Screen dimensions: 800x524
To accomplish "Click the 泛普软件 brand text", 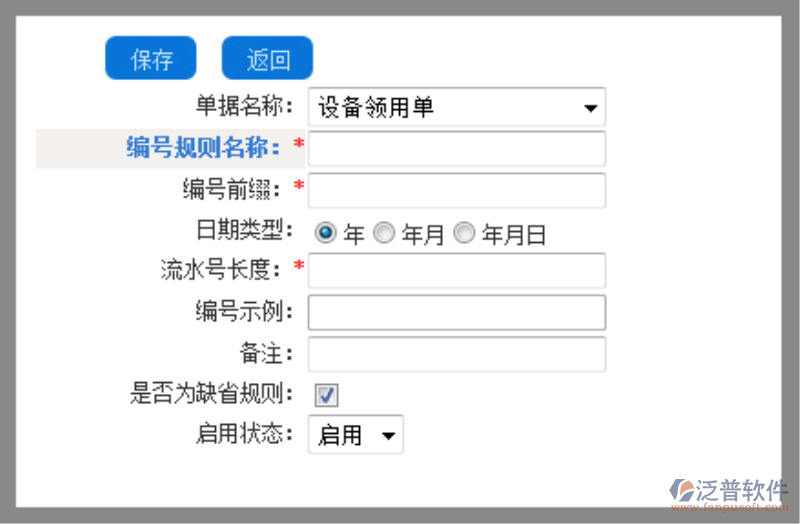I will pos(742,490).
